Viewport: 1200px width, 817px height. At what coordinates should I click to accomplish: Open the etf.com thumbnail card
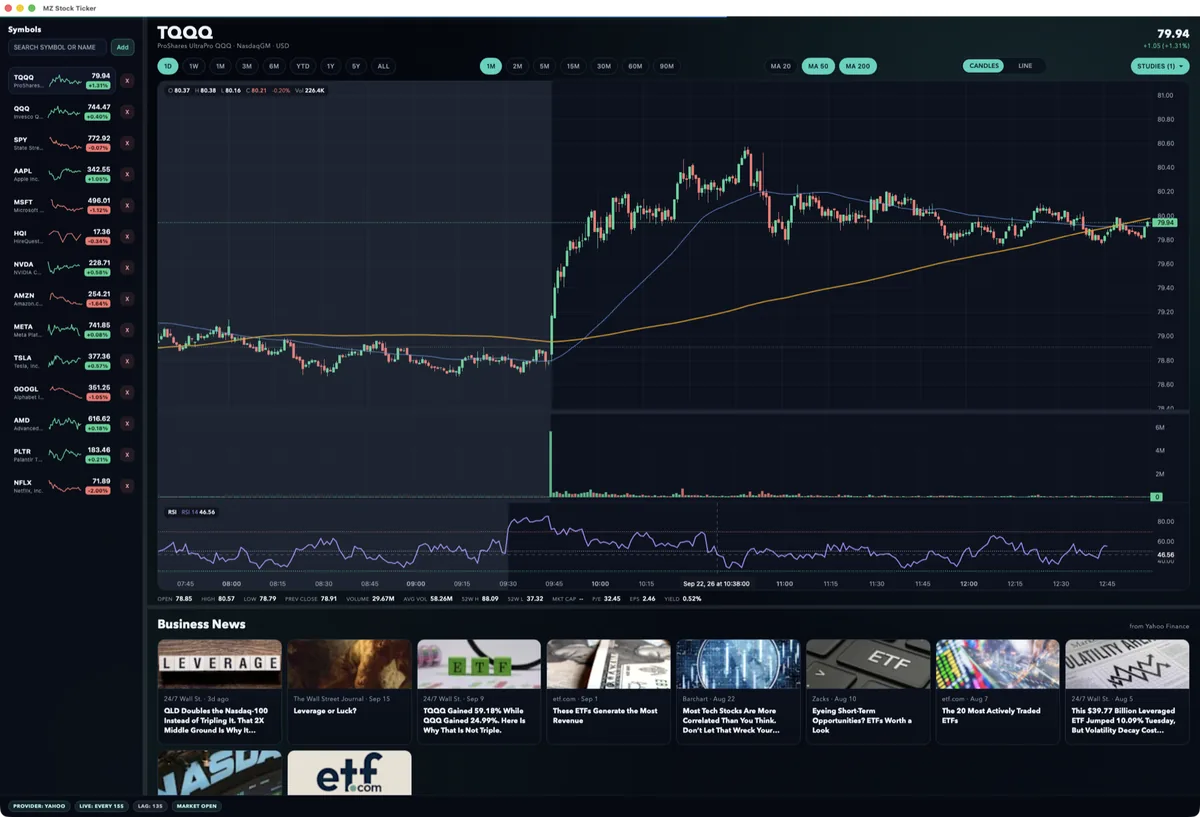(349, 773)
